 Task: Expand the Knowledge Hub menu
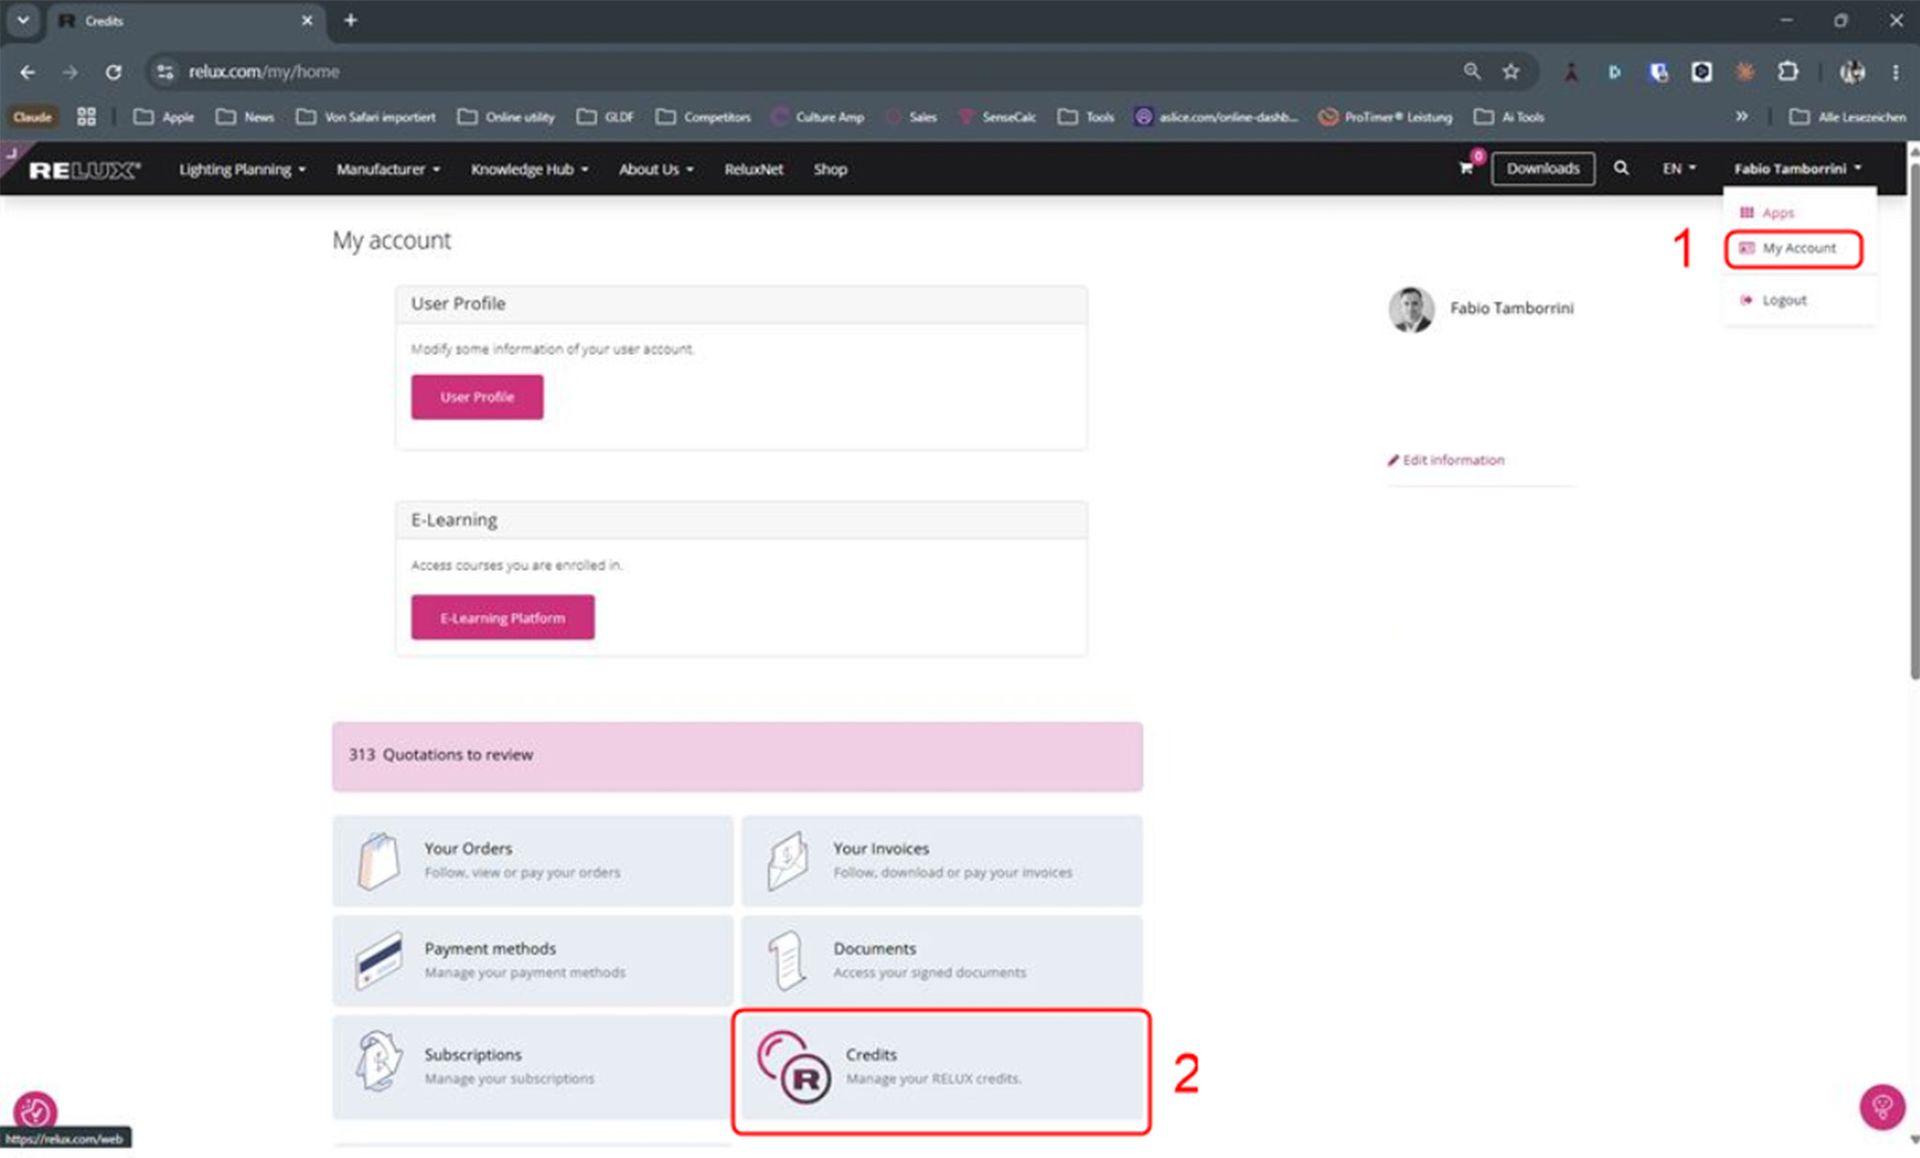click(x=530, y=170)
